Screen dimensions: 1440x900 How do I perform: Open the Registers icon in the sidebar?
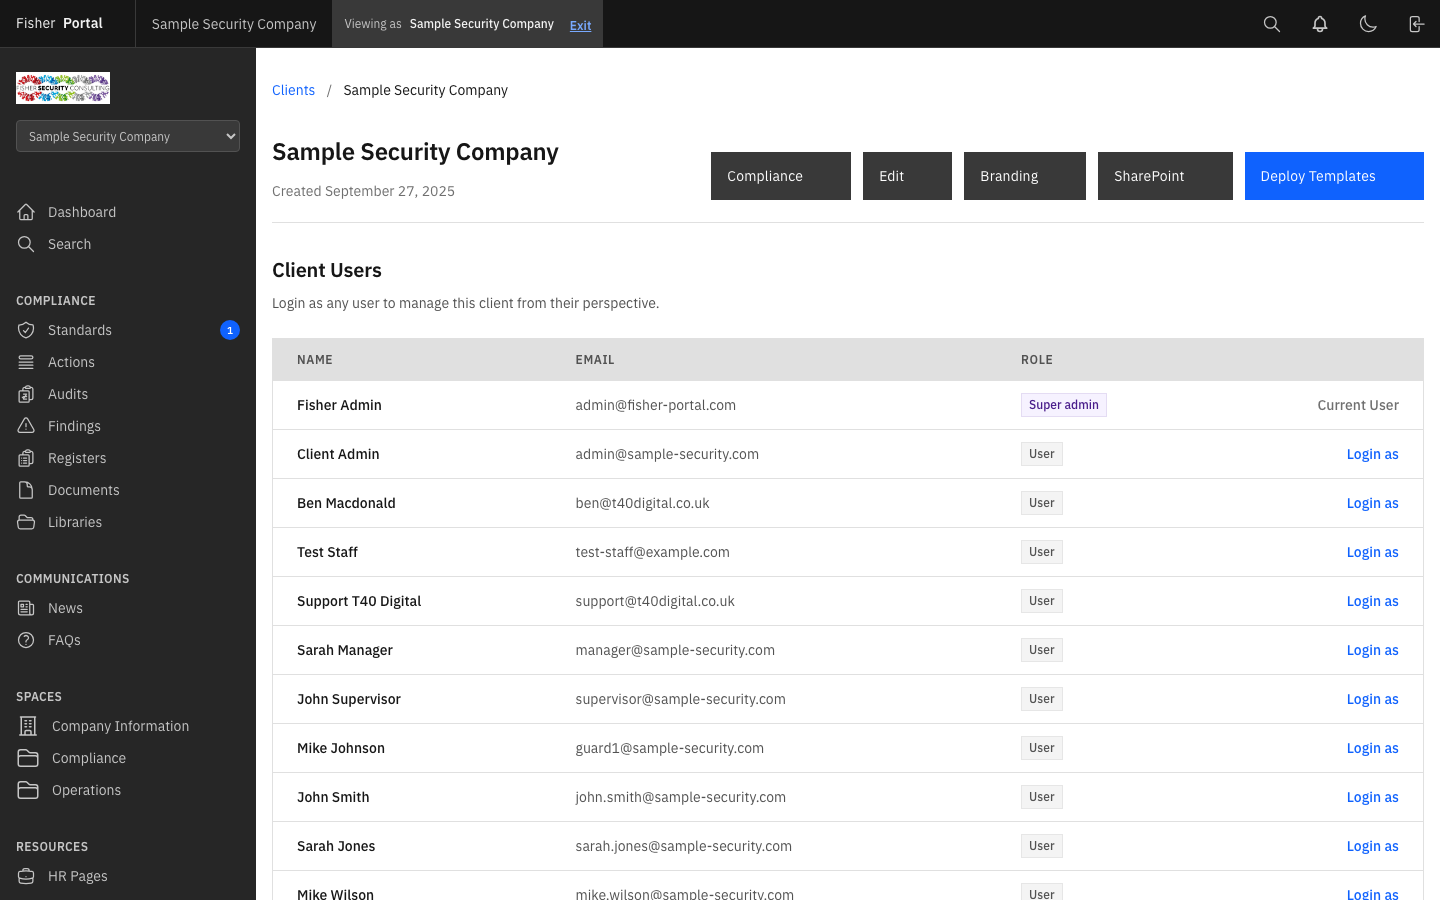pos(27,458)
